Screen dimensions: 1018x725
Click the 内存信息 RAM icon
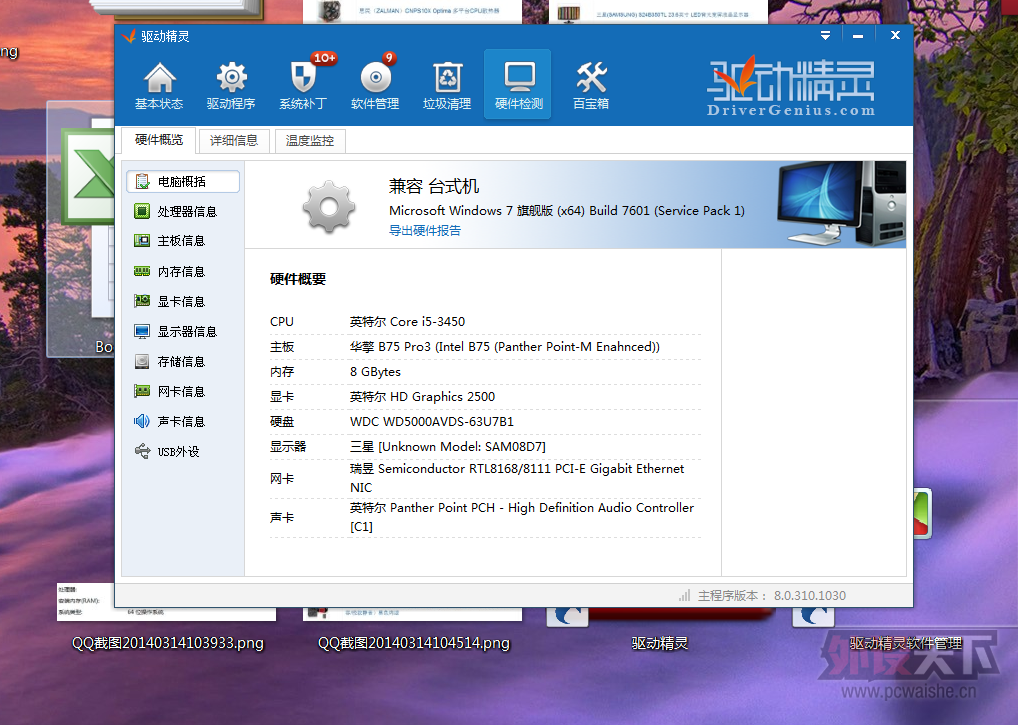142,271
